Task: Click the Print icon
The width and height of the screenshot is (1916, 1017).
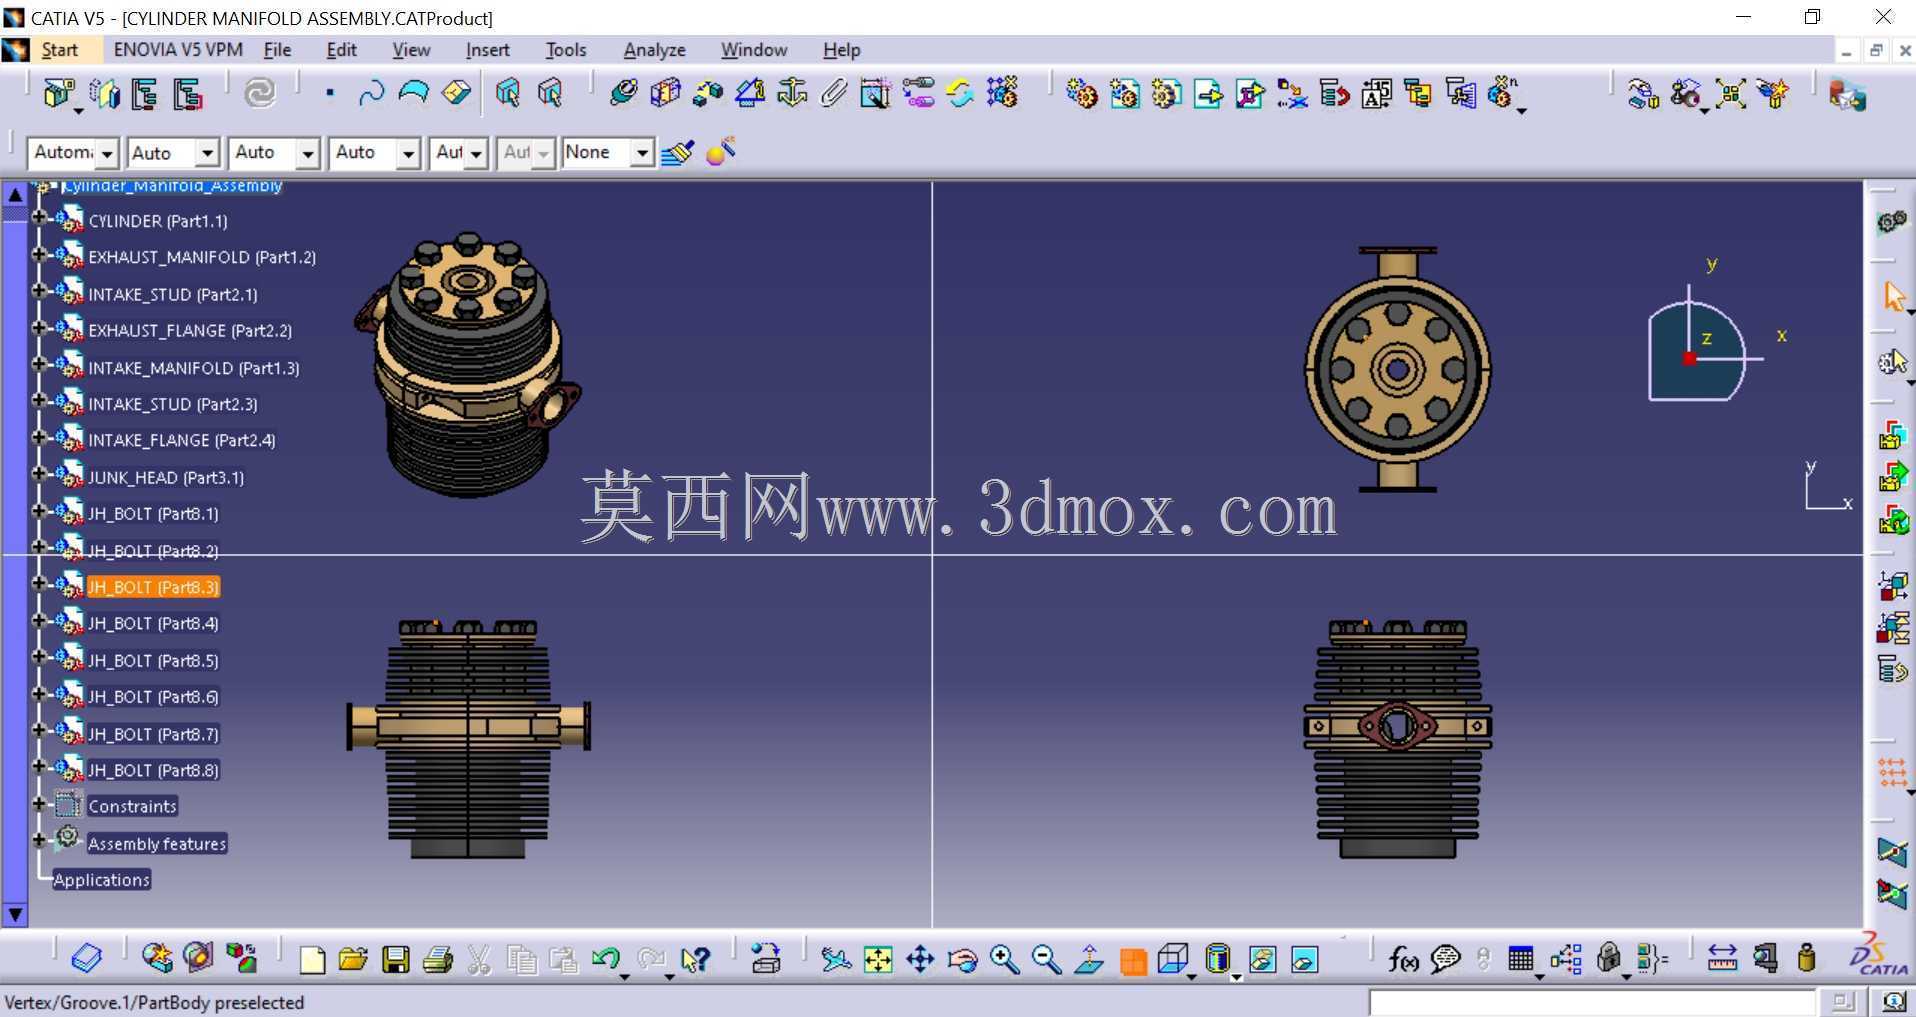Action: 438,960
